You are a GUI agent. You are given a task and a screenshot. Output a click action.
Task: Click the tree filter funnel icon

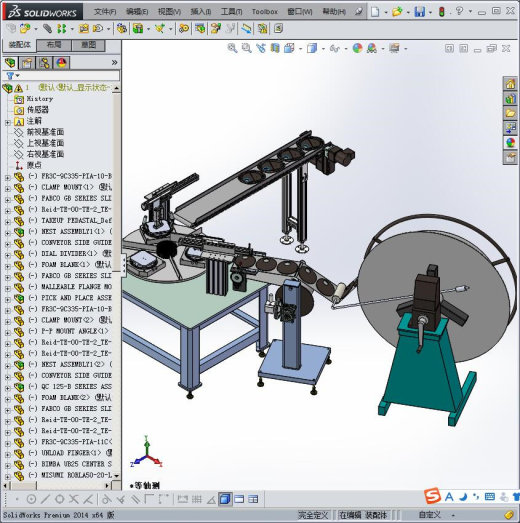[10, 76]
